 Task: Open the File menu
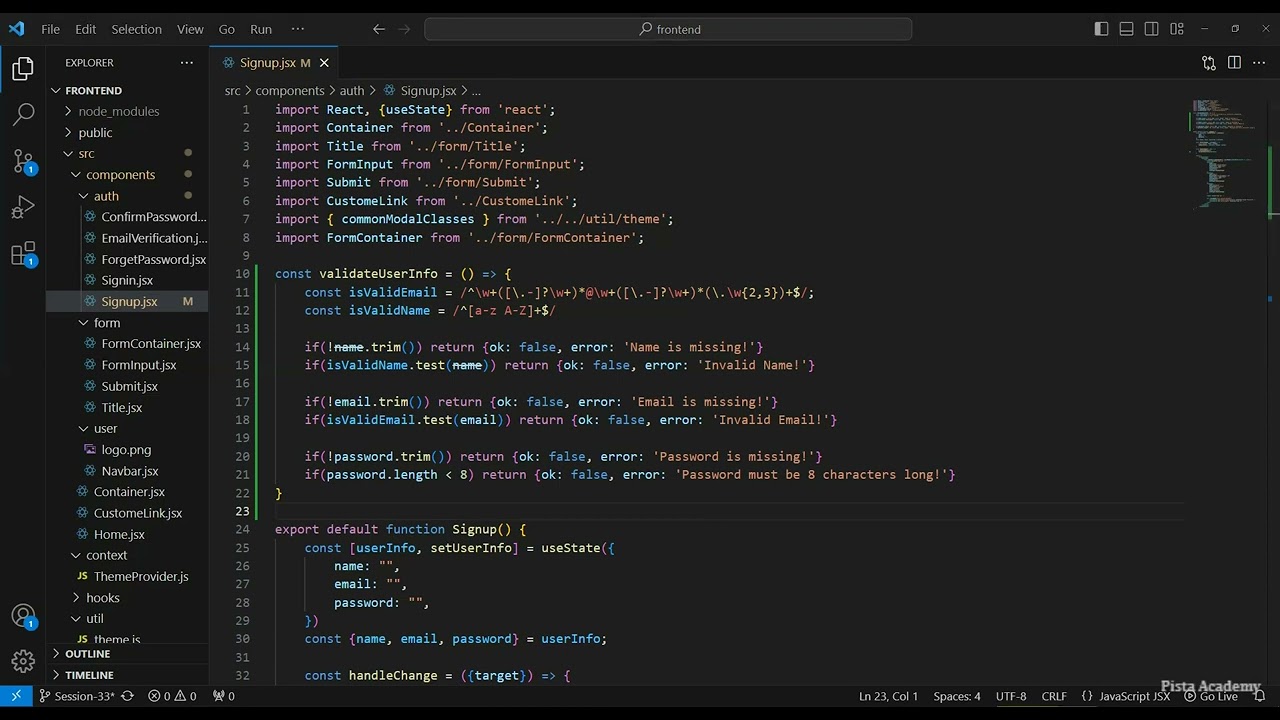[50, 29]
